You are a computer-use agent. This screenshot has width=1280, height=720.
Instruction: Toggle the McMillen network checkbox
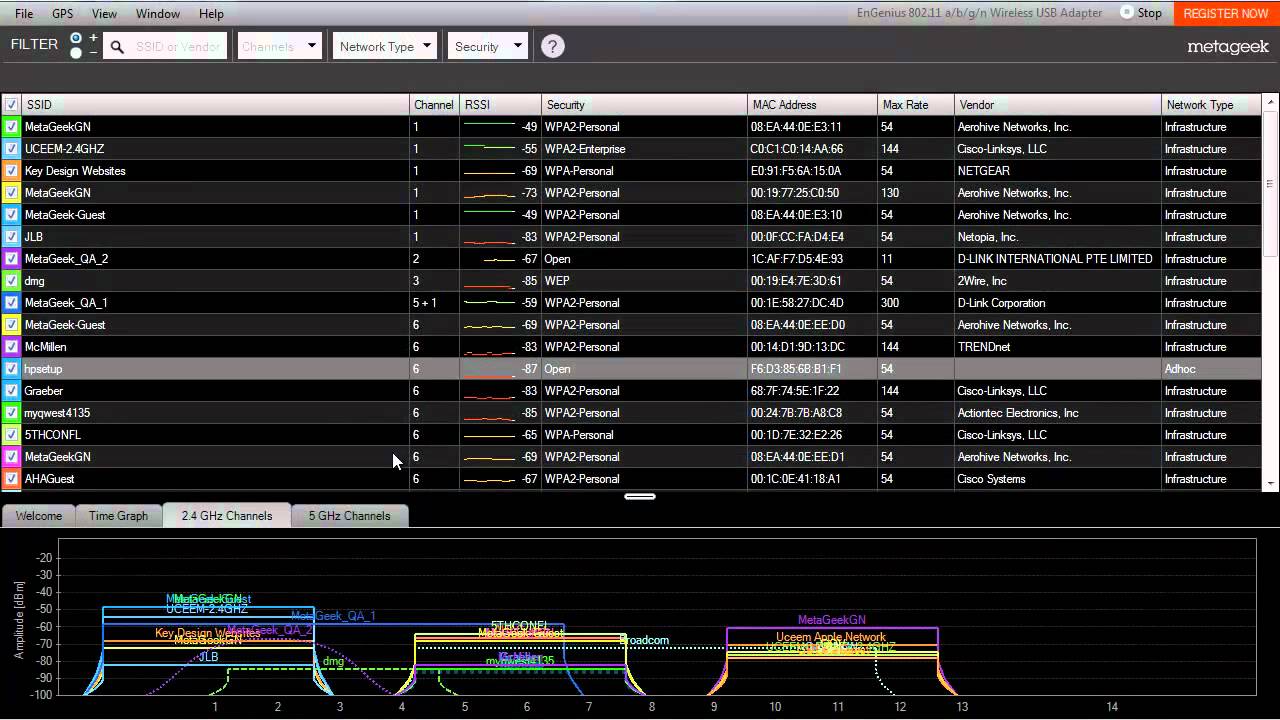pos(11,347)
